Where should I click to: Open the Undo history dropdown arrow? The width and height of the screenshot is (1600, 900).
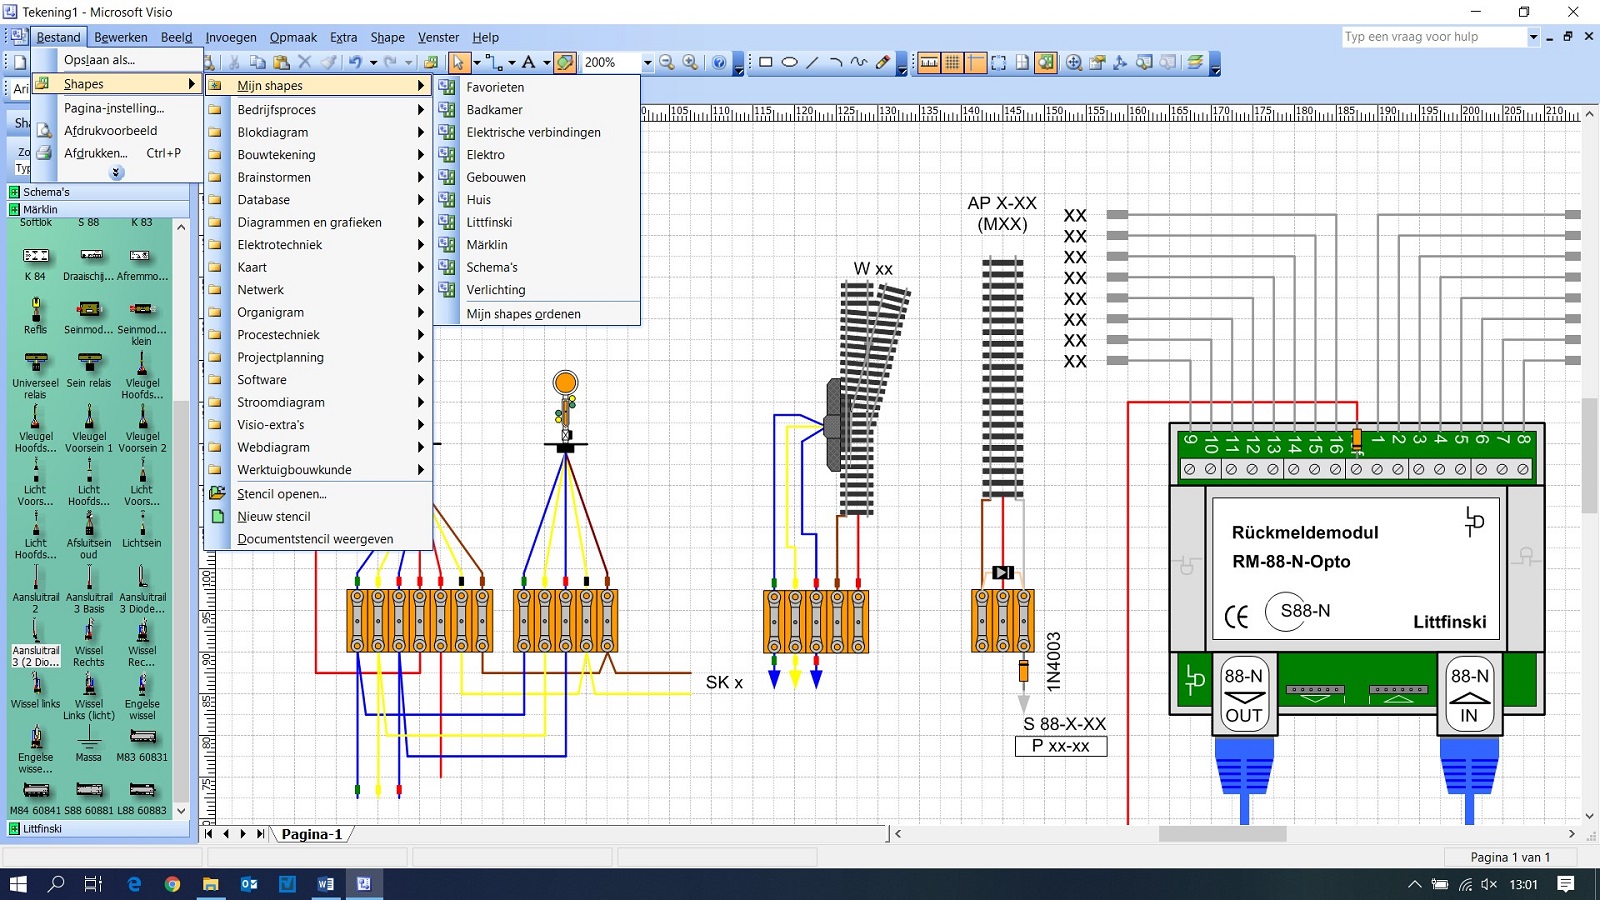coord(373,62)
